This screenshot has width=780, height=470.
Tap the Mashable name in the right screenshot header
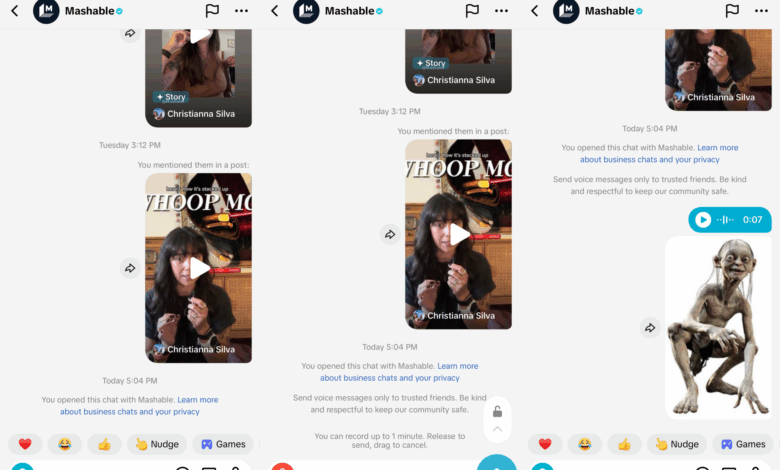[x=609, y=11]
